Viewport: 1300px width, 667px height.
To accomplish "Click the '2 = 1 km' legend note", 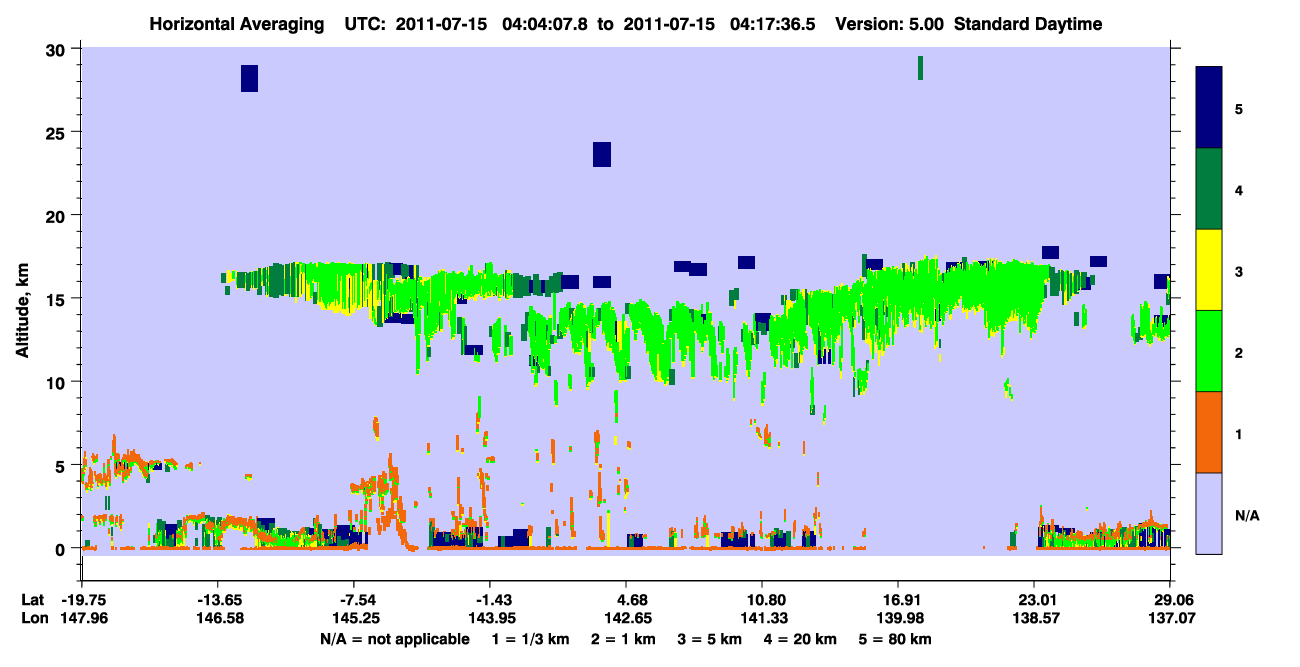I will [625, 638].
